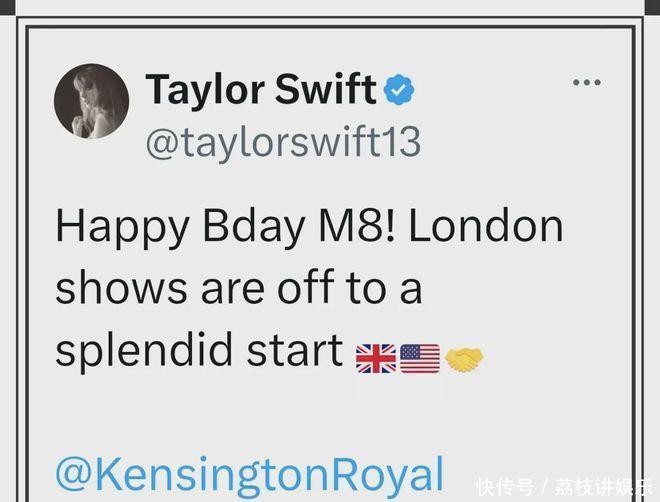Click the UK flag emoji
Viewport: 660px width, 502px height.
tap(376, 359)
